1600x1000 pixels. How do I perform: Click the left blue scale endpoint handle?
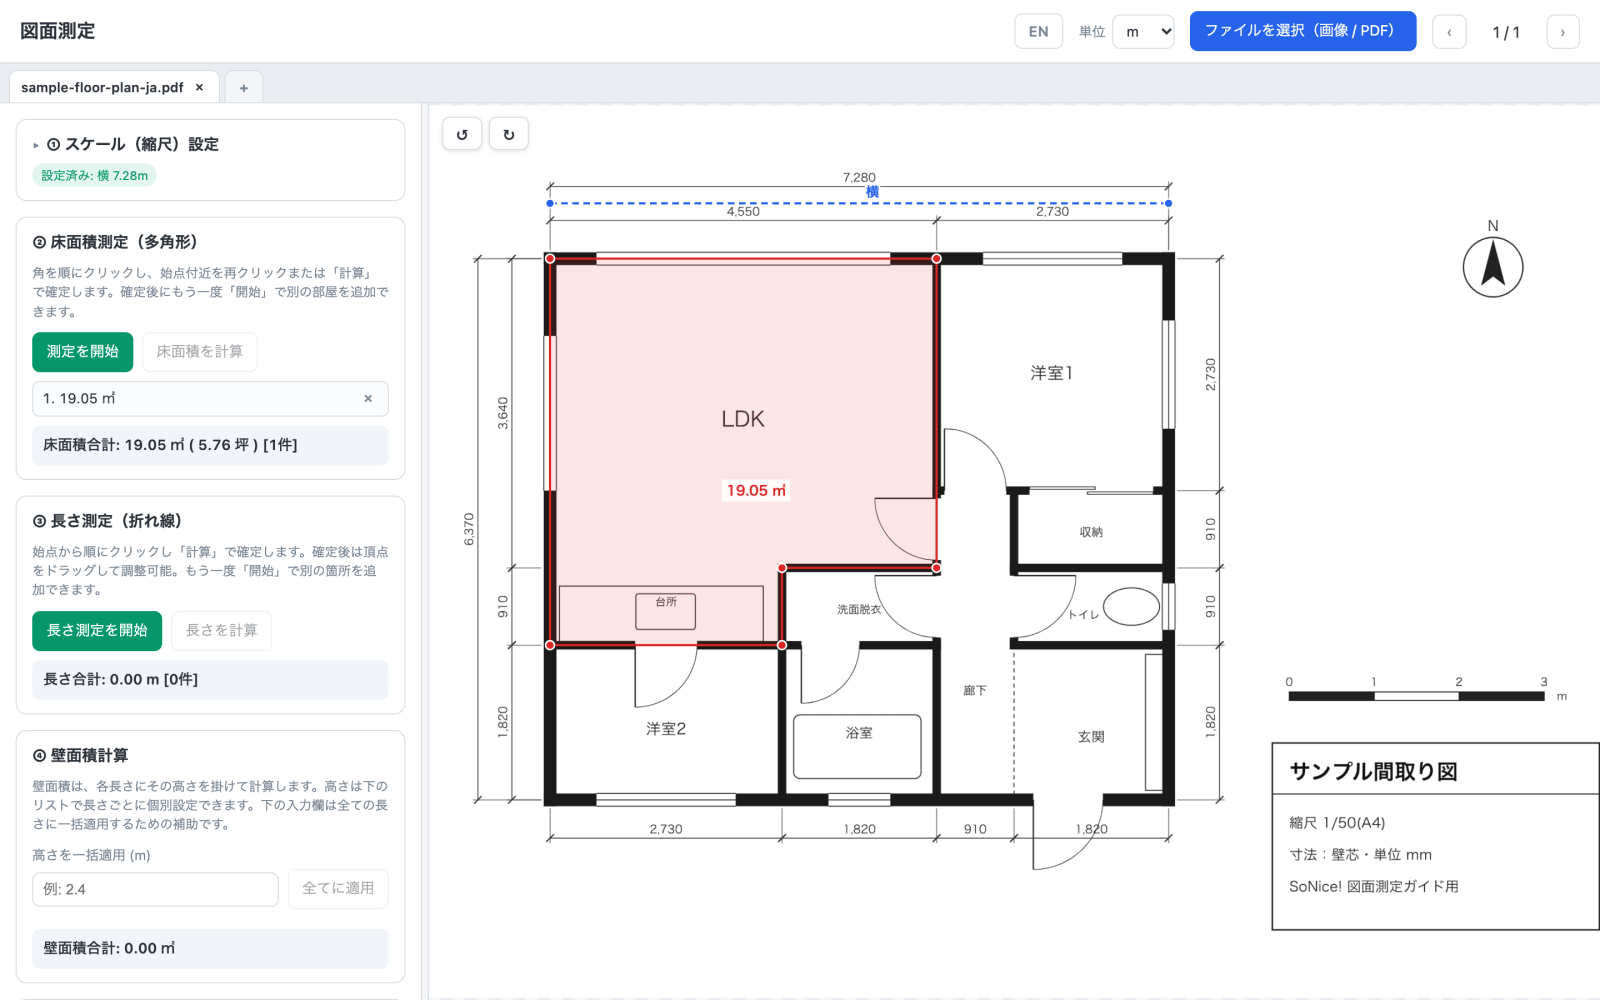pos(550,203)
